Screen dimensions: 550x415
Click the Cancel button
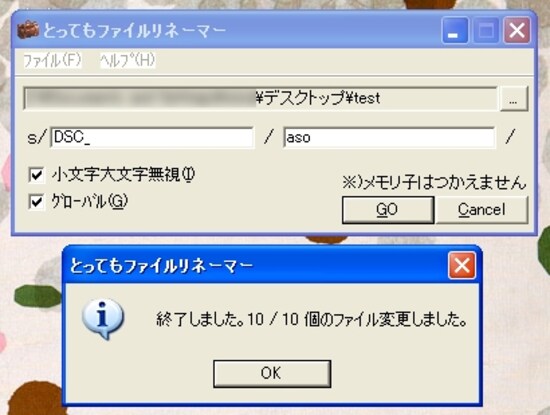coord(482,210)
